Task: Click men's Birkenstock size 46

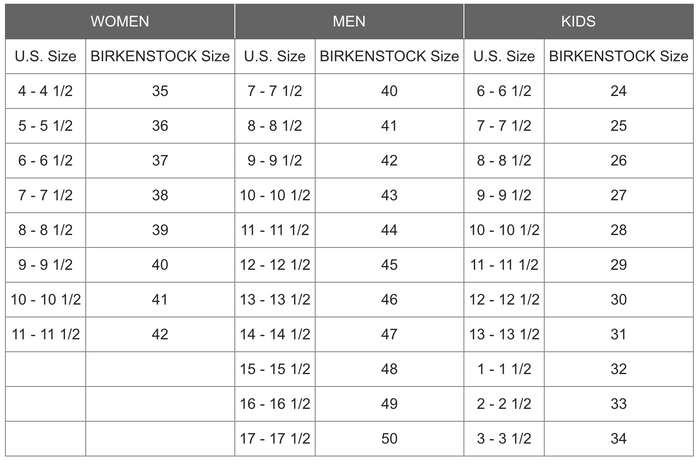Action: pos(389,299)
